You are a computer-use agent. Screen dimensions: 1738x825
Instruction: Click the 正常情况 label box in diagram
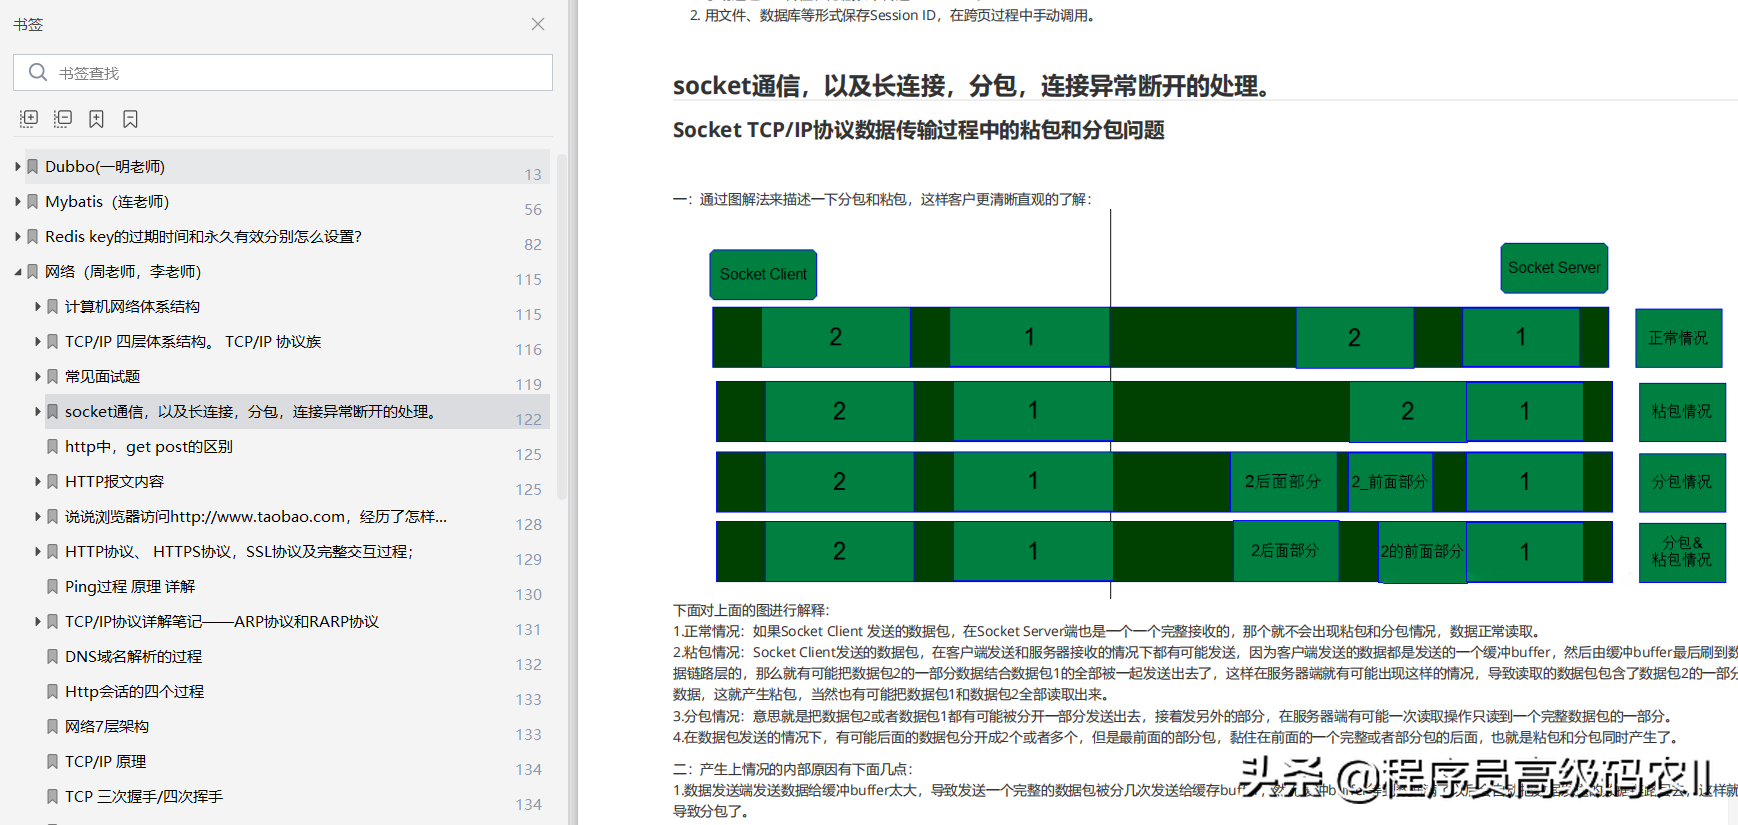click(x=1679, y=338)
